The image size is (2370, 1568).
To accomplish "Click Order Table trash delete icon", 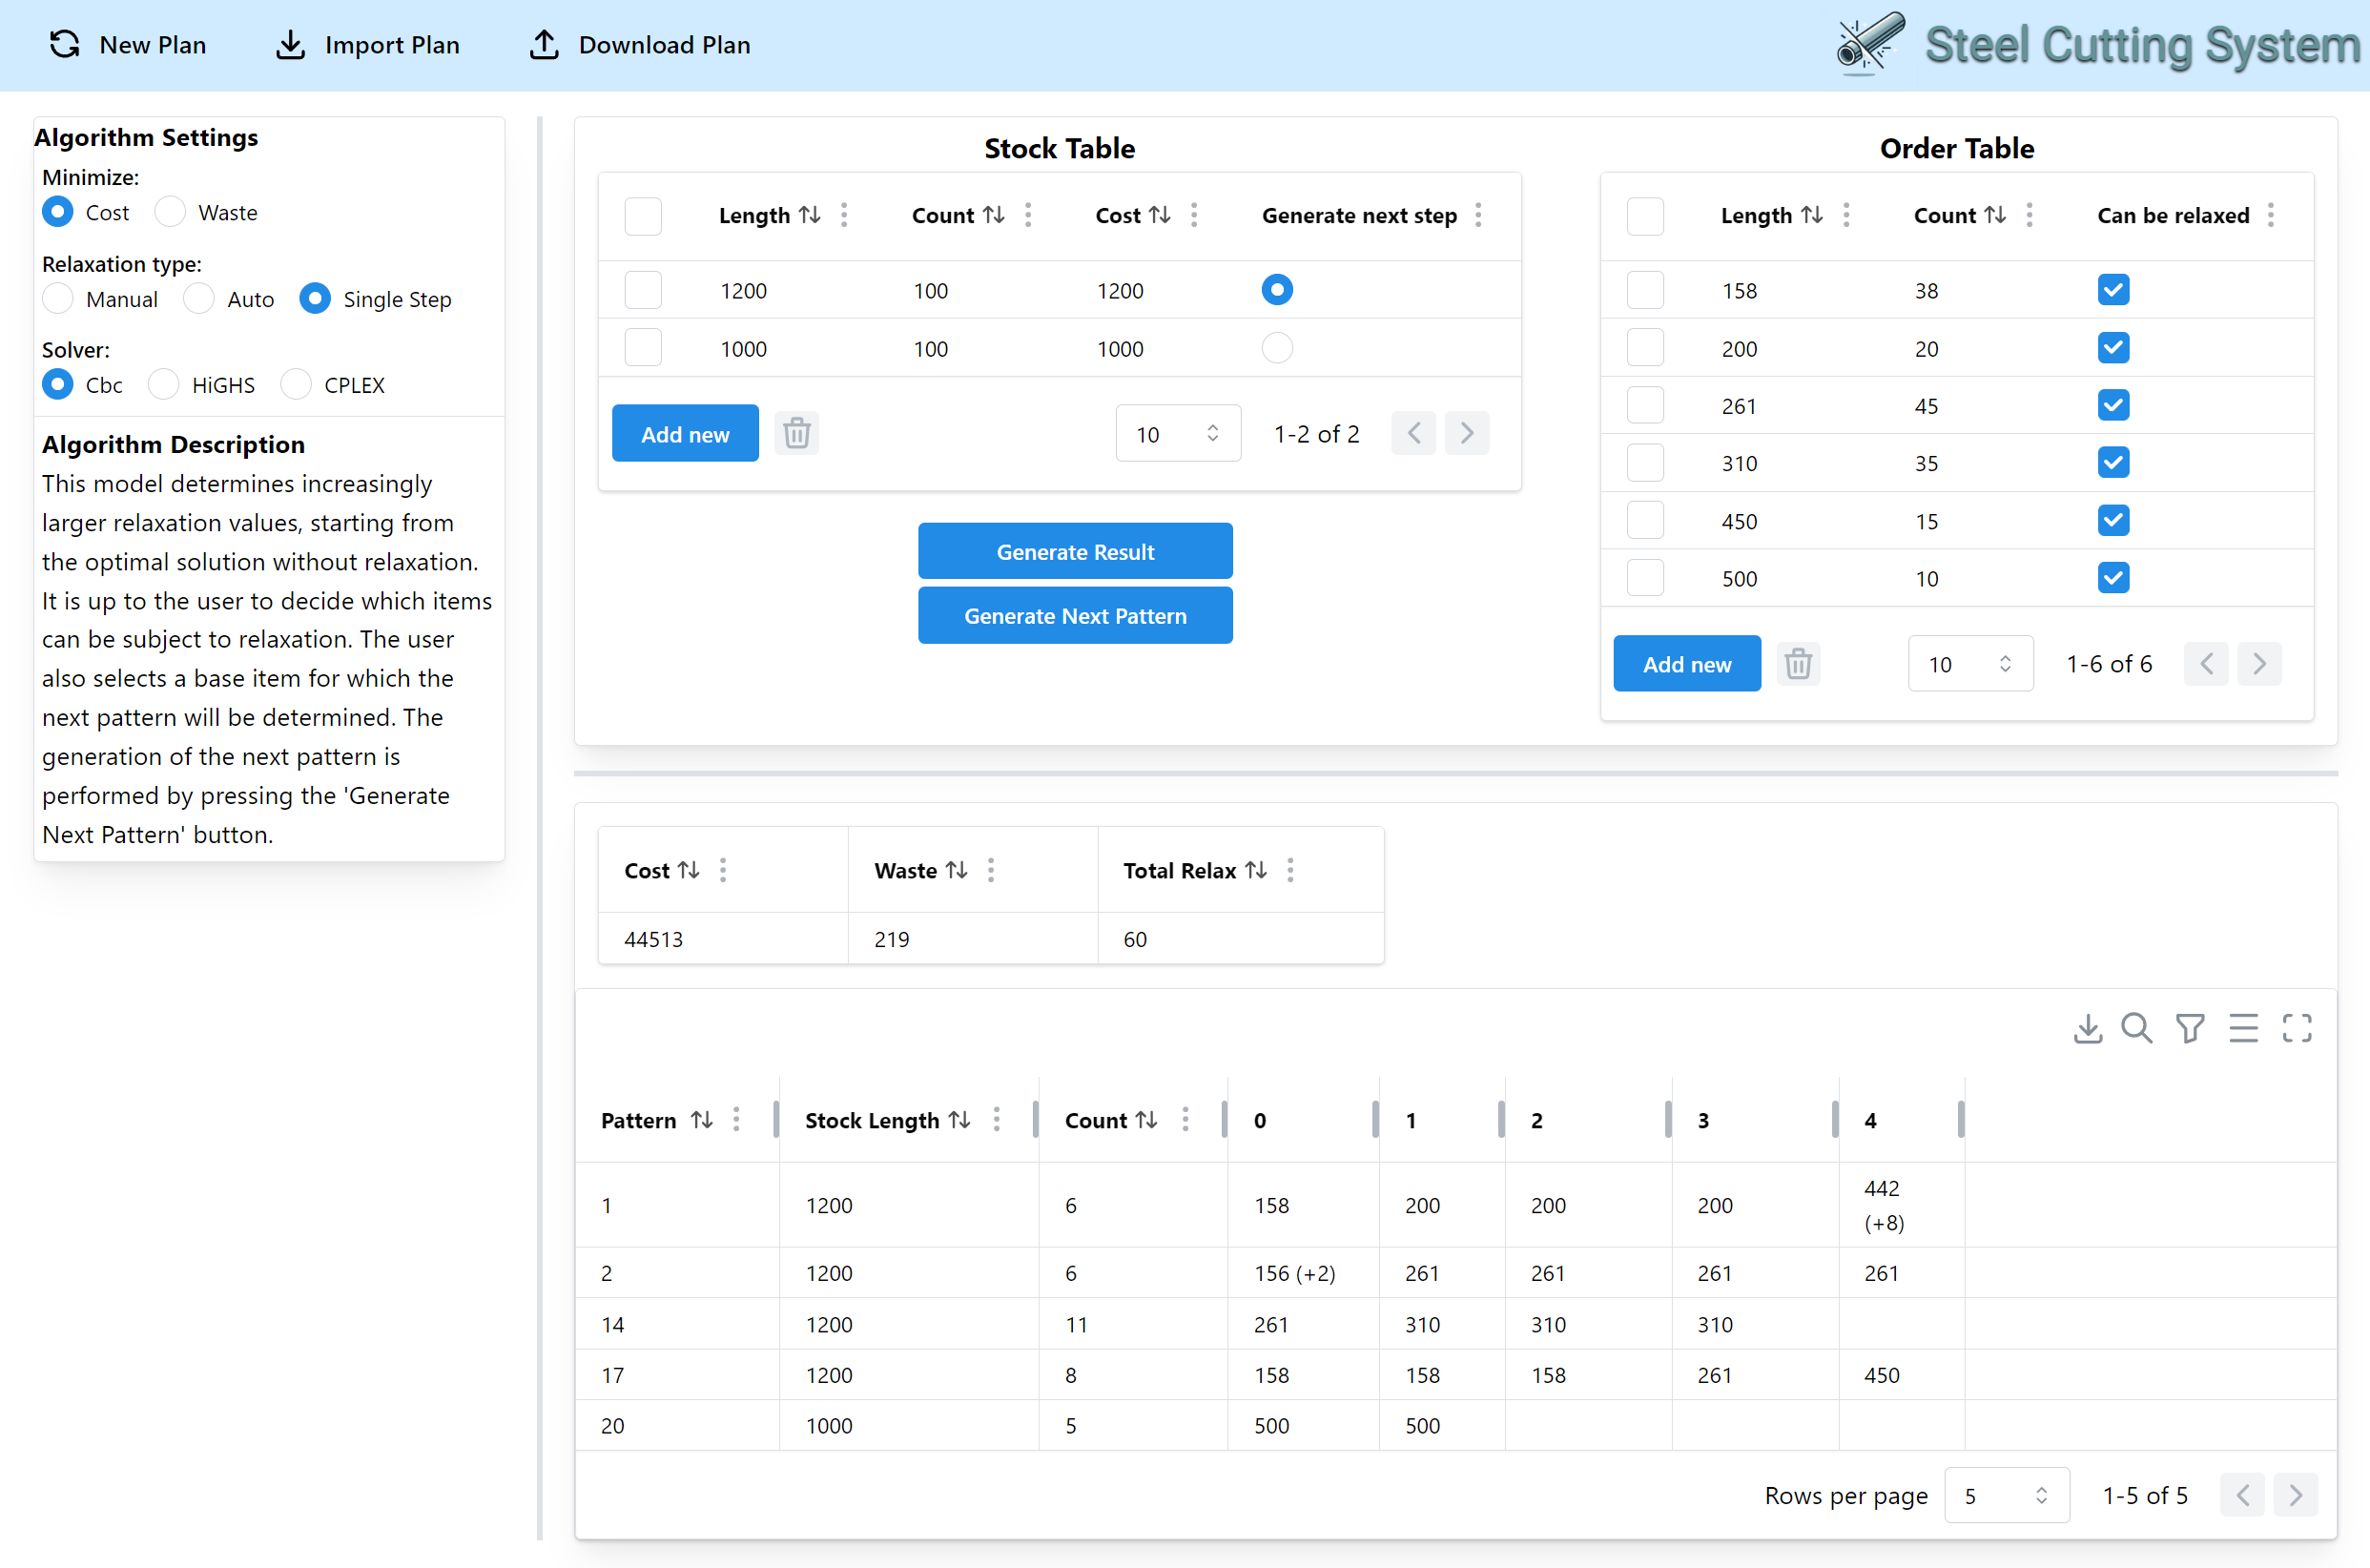I will [1797, 664].
